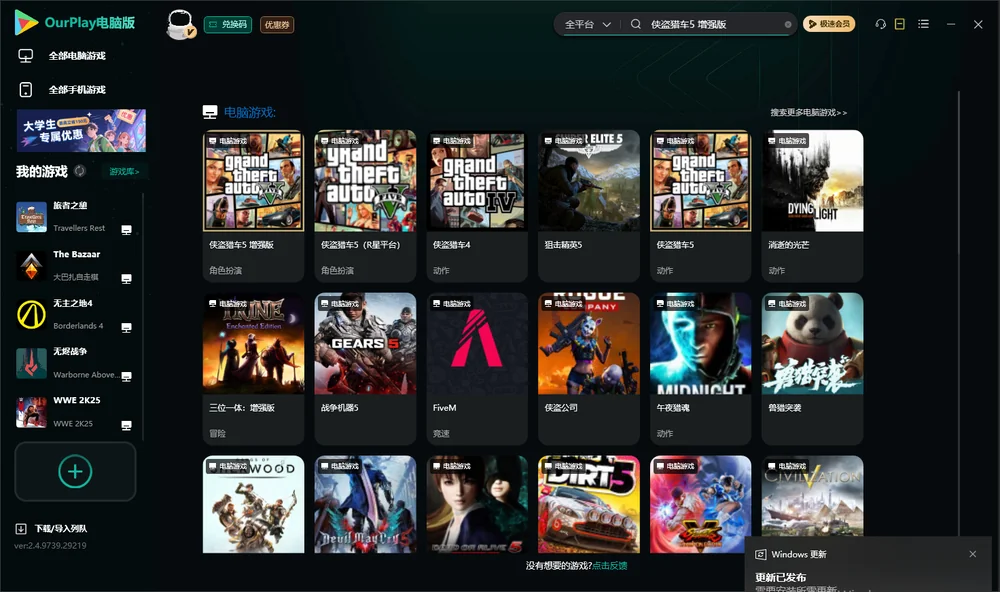Click the refresh icon next to 我的游戏
Image resolution: width=1000 pixels, height=592 pixels.
[80, 171]
